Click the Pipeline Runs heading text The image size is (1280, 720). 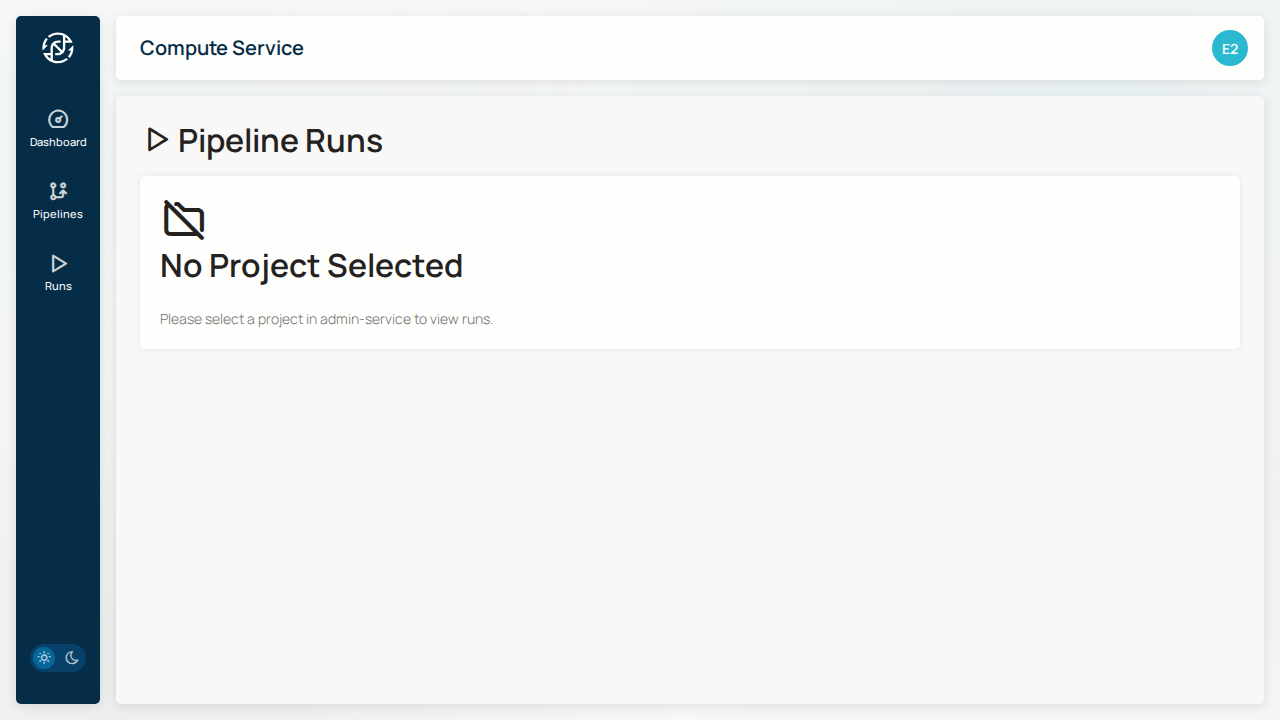(x=280, y=141)
